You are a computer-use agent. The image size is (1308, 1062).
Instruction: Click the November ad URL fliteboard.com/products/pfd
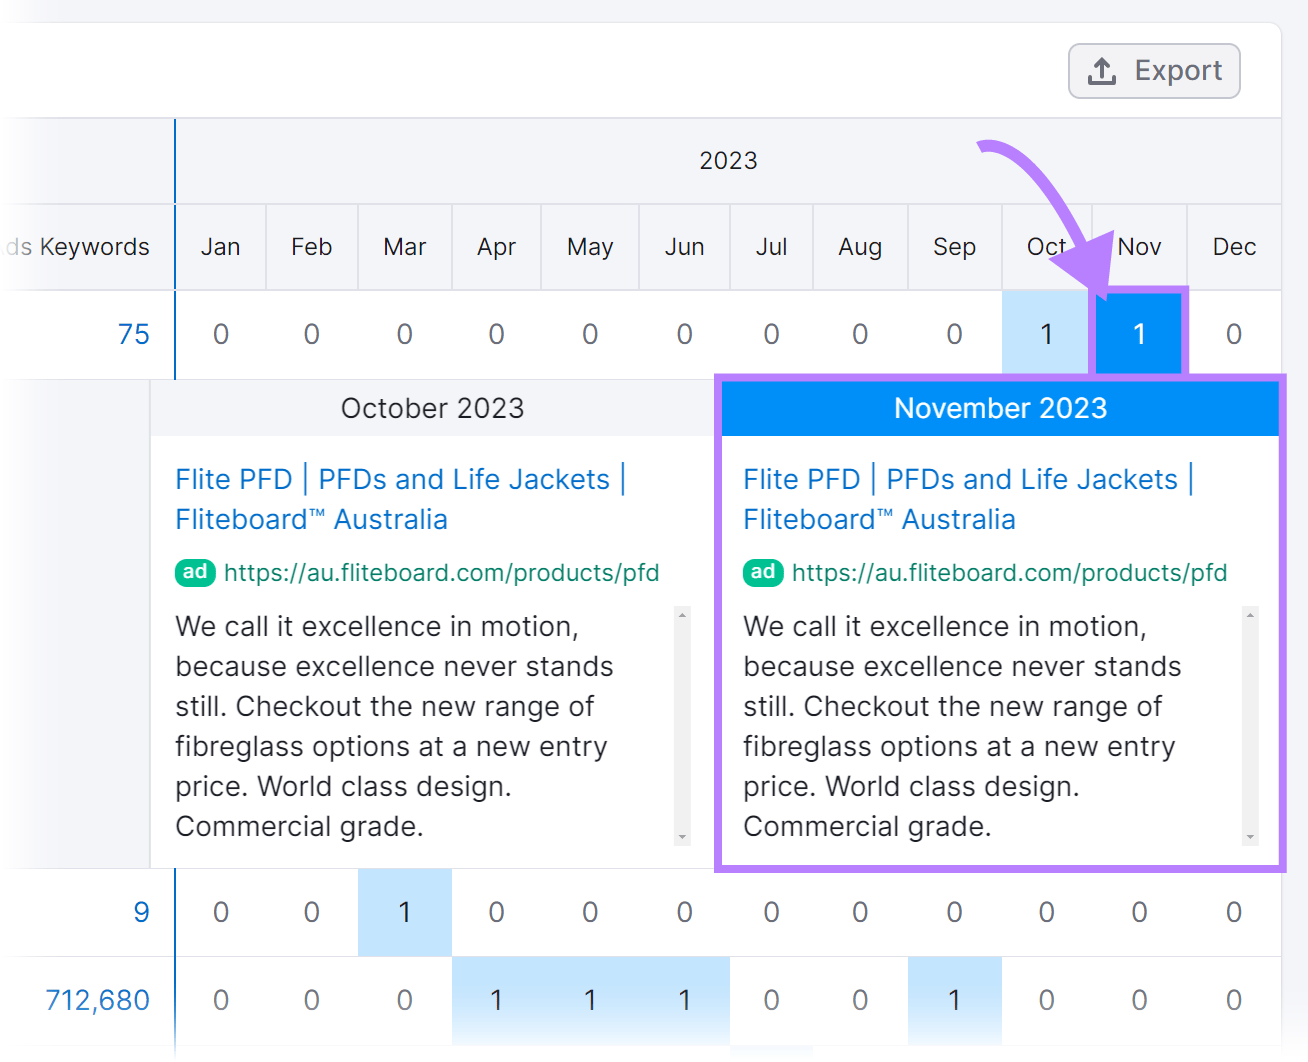coord(1009,573)
